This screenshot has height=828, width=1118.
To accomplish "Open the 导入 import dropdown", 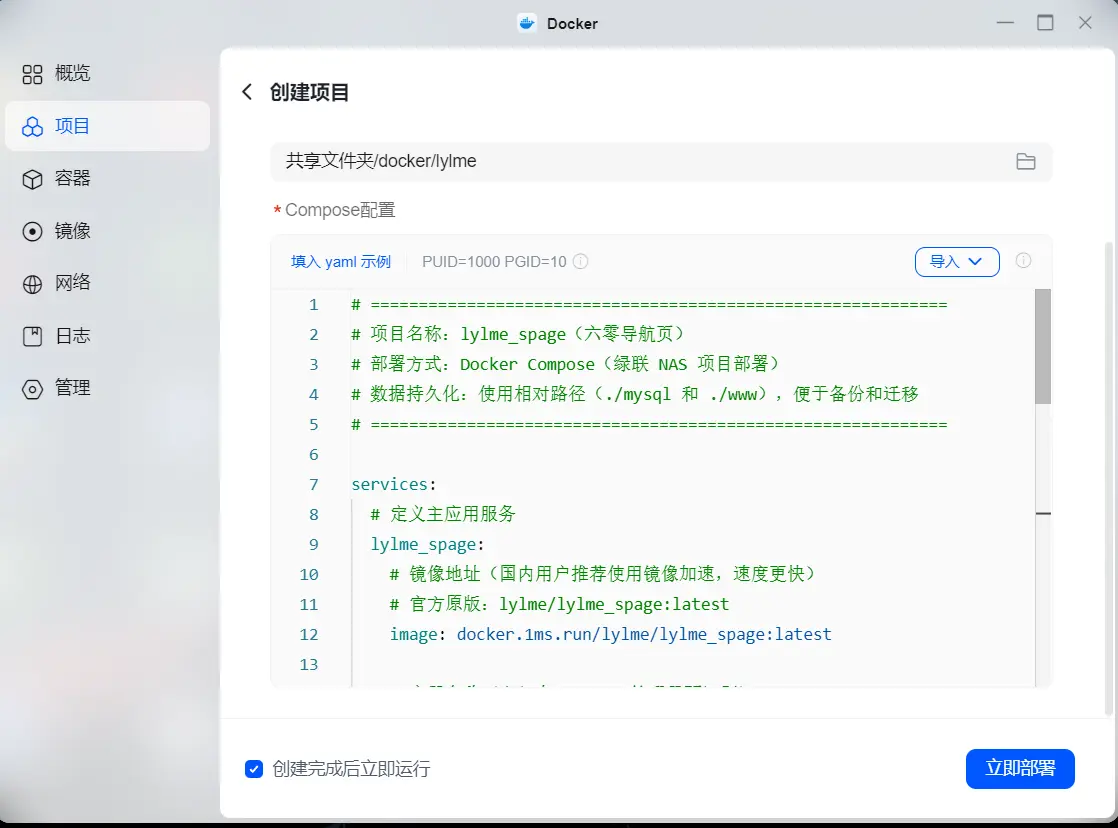I will (x=957, y=262).
